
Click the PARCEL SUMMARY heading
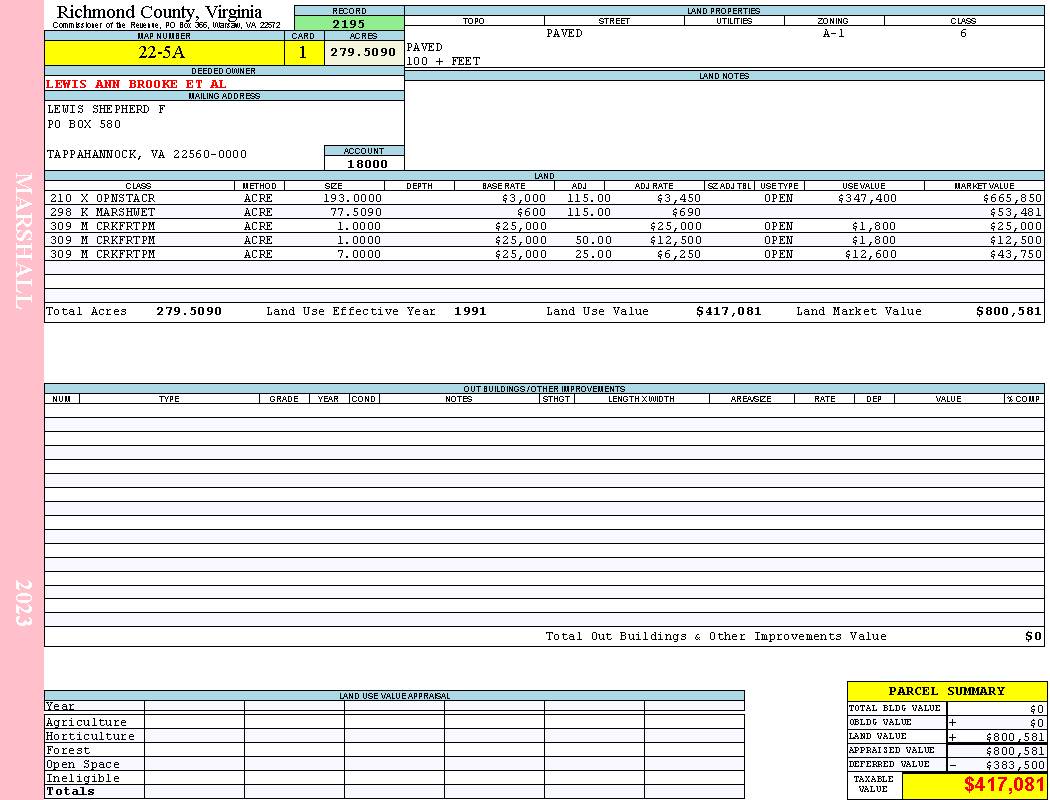coord(946,691)
